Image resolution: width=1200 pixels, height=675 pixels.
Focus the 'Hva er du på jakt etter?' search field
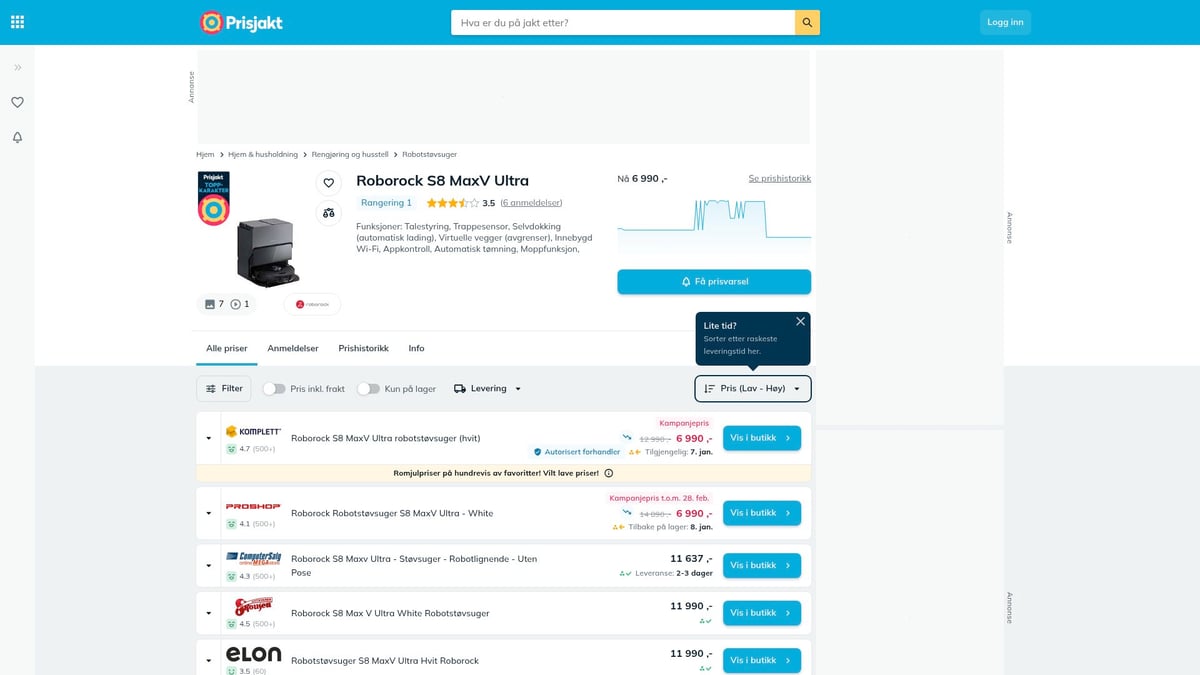click(x=623, y=22)
